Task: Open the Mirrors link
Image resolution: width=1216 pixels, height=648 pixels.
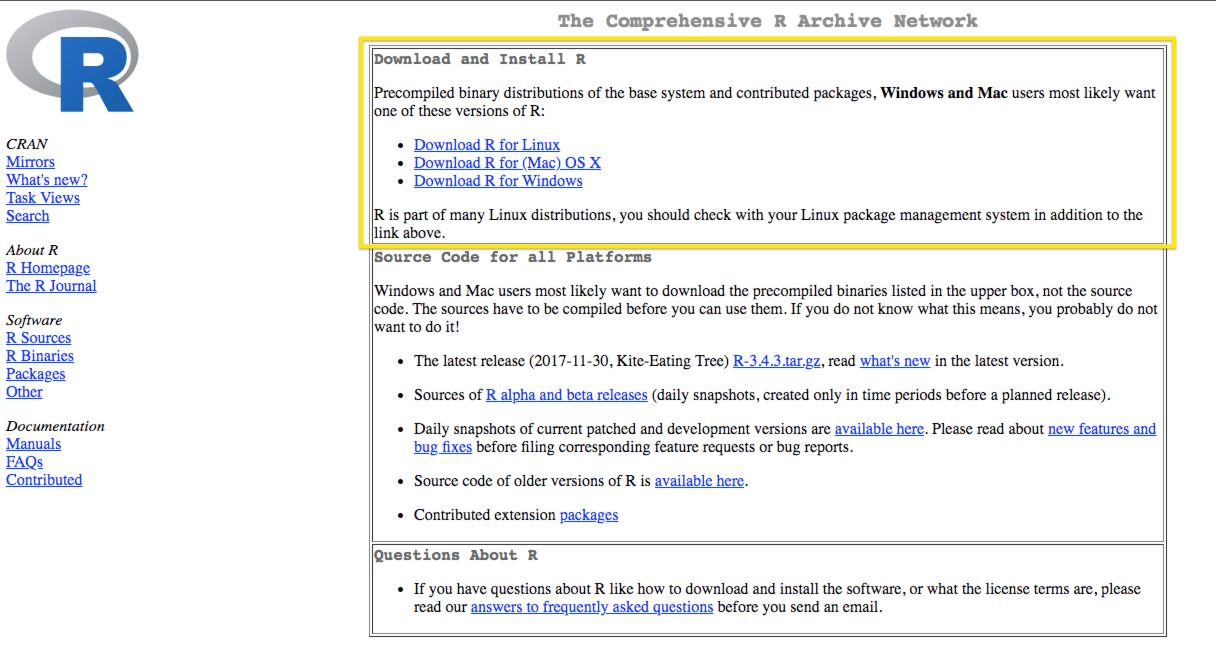Action: pyautogui.click(x=30, y=162)
